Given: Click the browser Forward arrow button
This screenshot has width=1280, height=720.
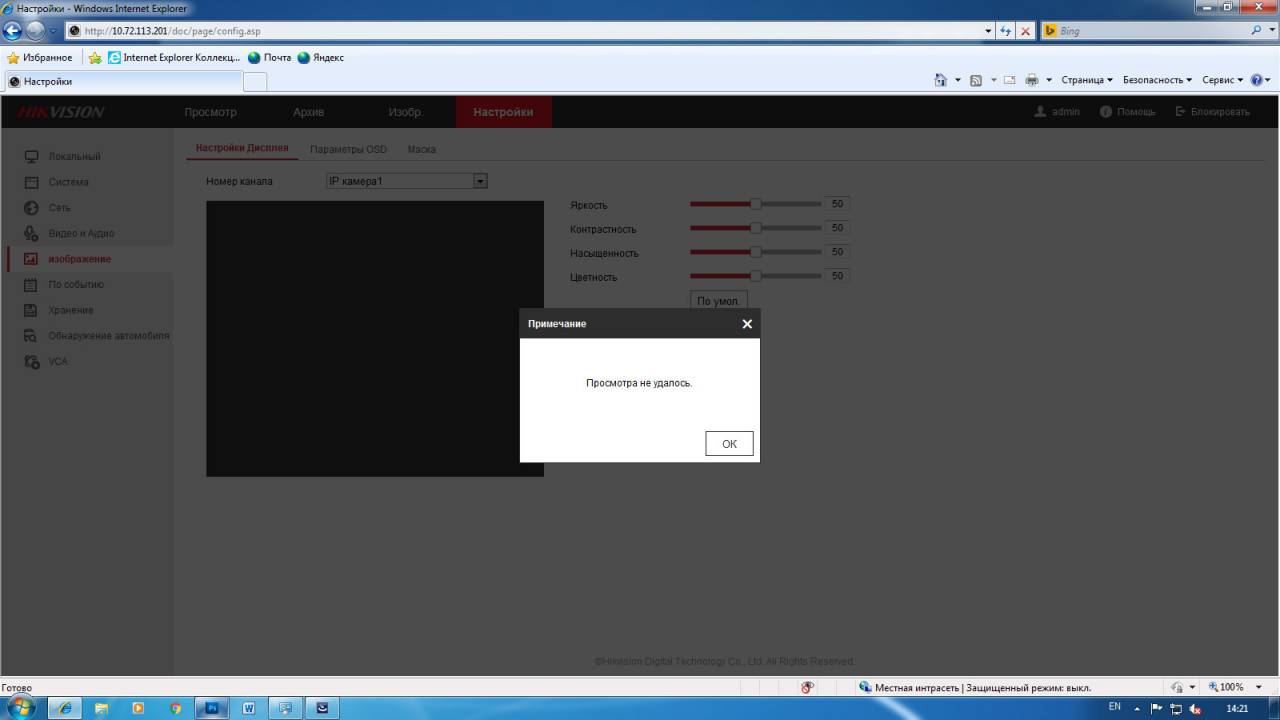Looking at the screenshot, I should (35, 31).
